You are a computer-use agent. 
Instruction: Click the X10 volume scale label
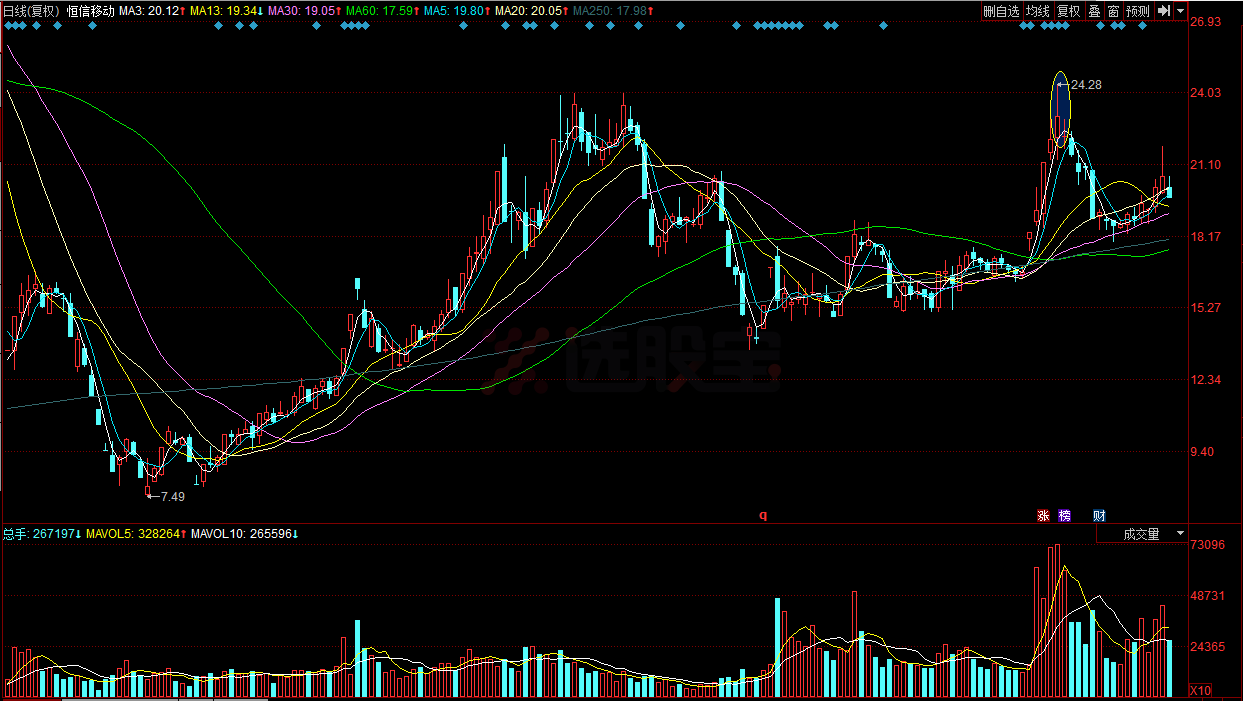click(x=1199, y=691)
